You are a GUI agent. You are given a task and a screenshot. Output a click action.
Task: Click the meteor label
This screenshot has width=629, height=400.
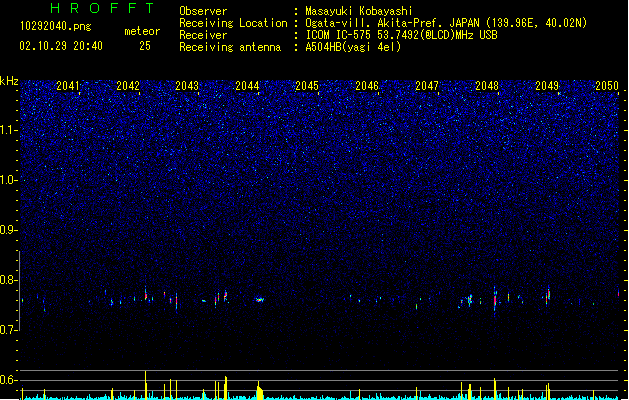(142, 31)
